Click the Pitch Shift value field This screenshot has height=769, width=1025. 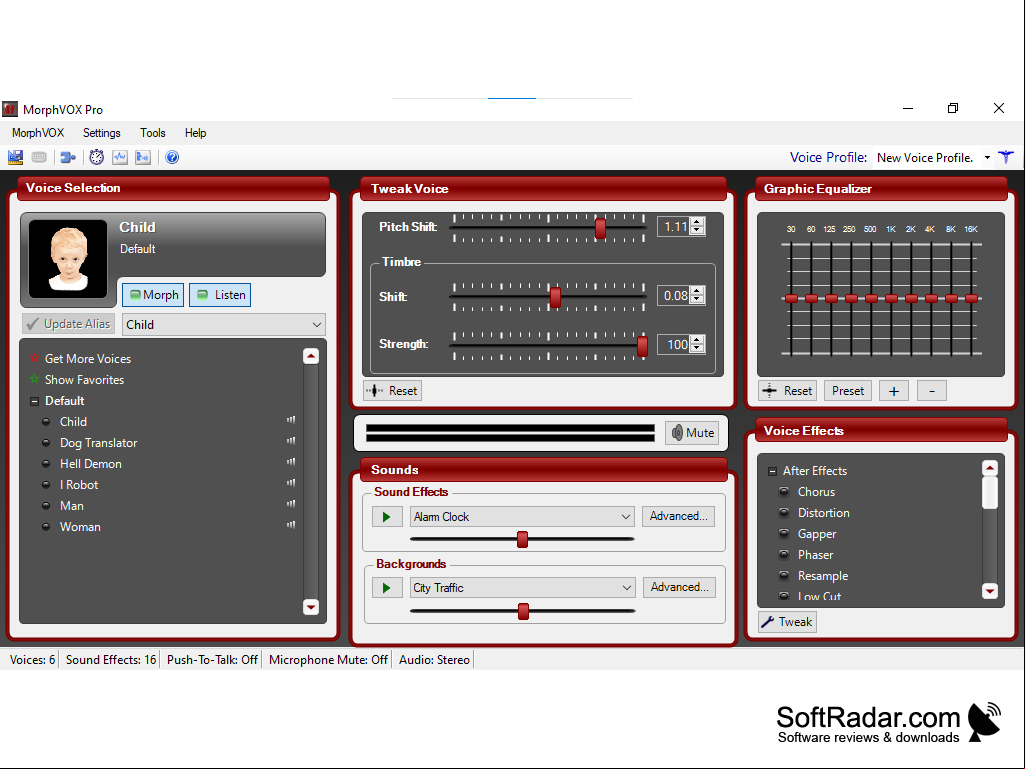(x=674, y=226)
